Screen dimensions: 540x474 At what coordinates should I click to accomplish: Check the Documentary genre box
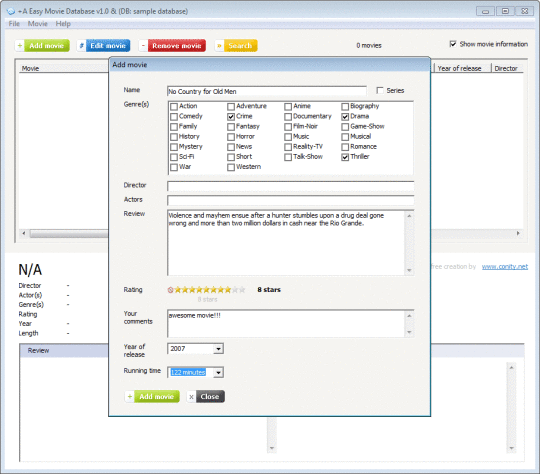point(288,117)
